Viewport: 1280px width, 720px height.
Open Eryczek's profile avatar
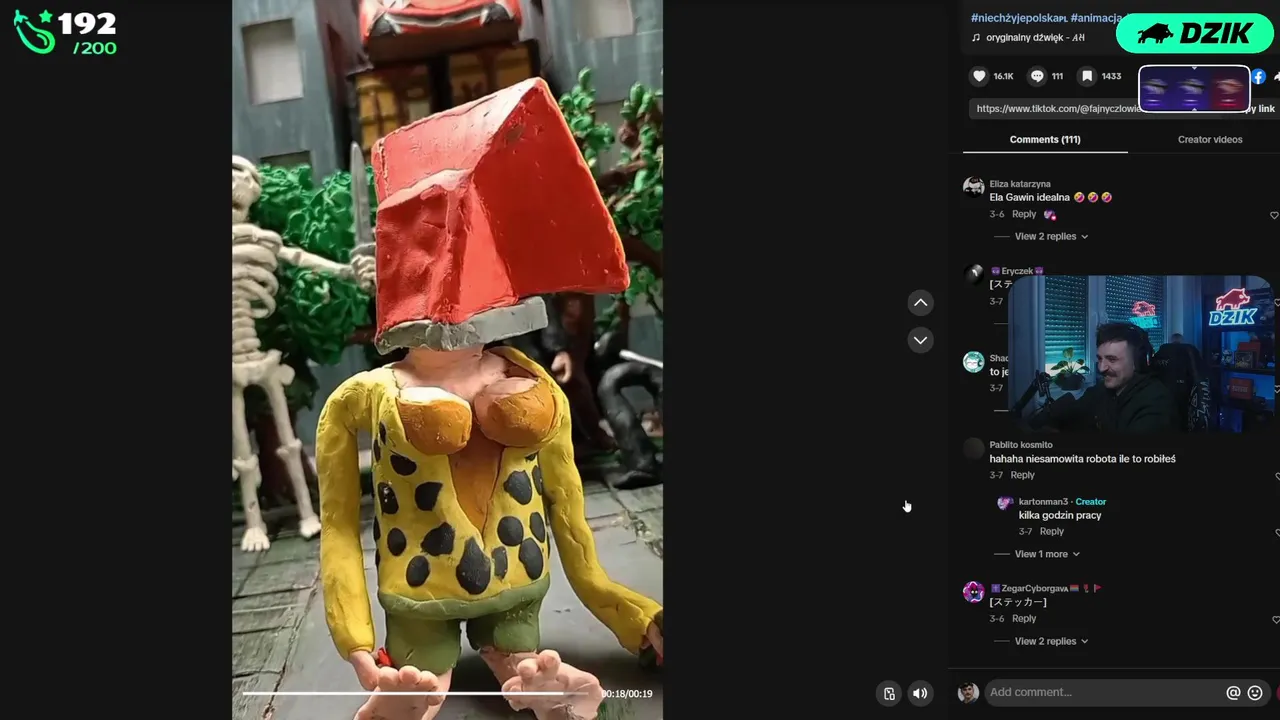973,274
